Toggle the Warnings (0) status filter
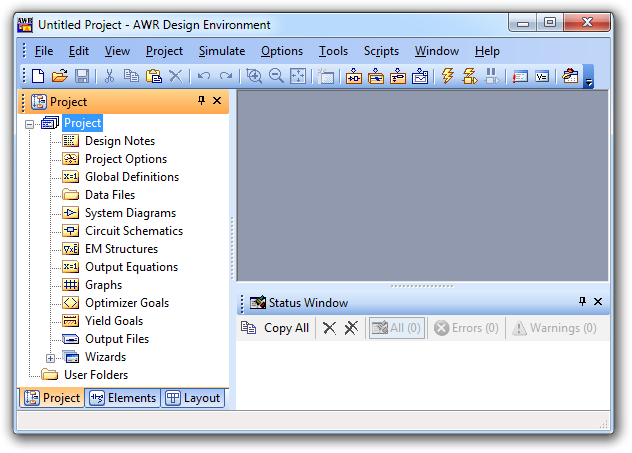 point(555,328)
